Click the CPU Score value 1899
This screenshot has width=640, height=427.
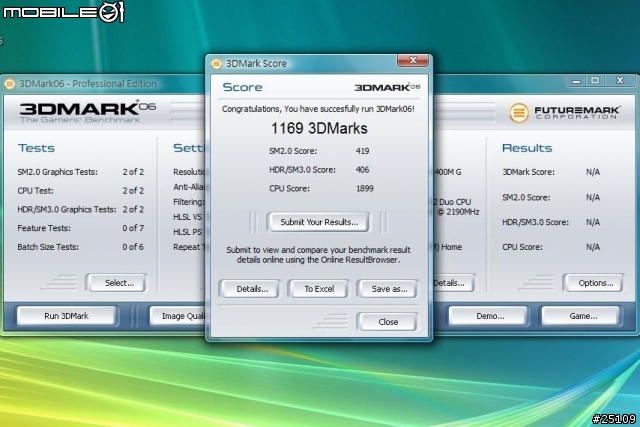(x=364, y=189)
